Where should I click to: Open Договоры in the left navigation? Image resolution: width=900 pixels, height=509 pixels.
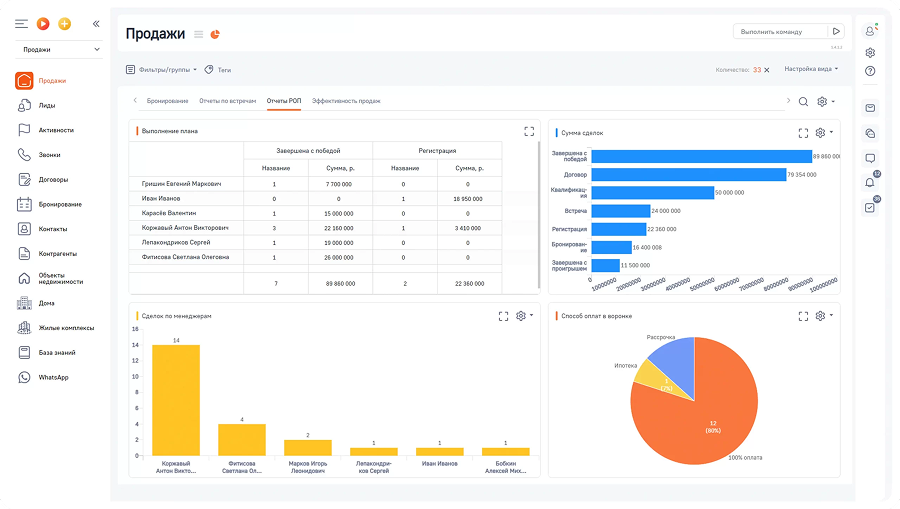[53, 180]
